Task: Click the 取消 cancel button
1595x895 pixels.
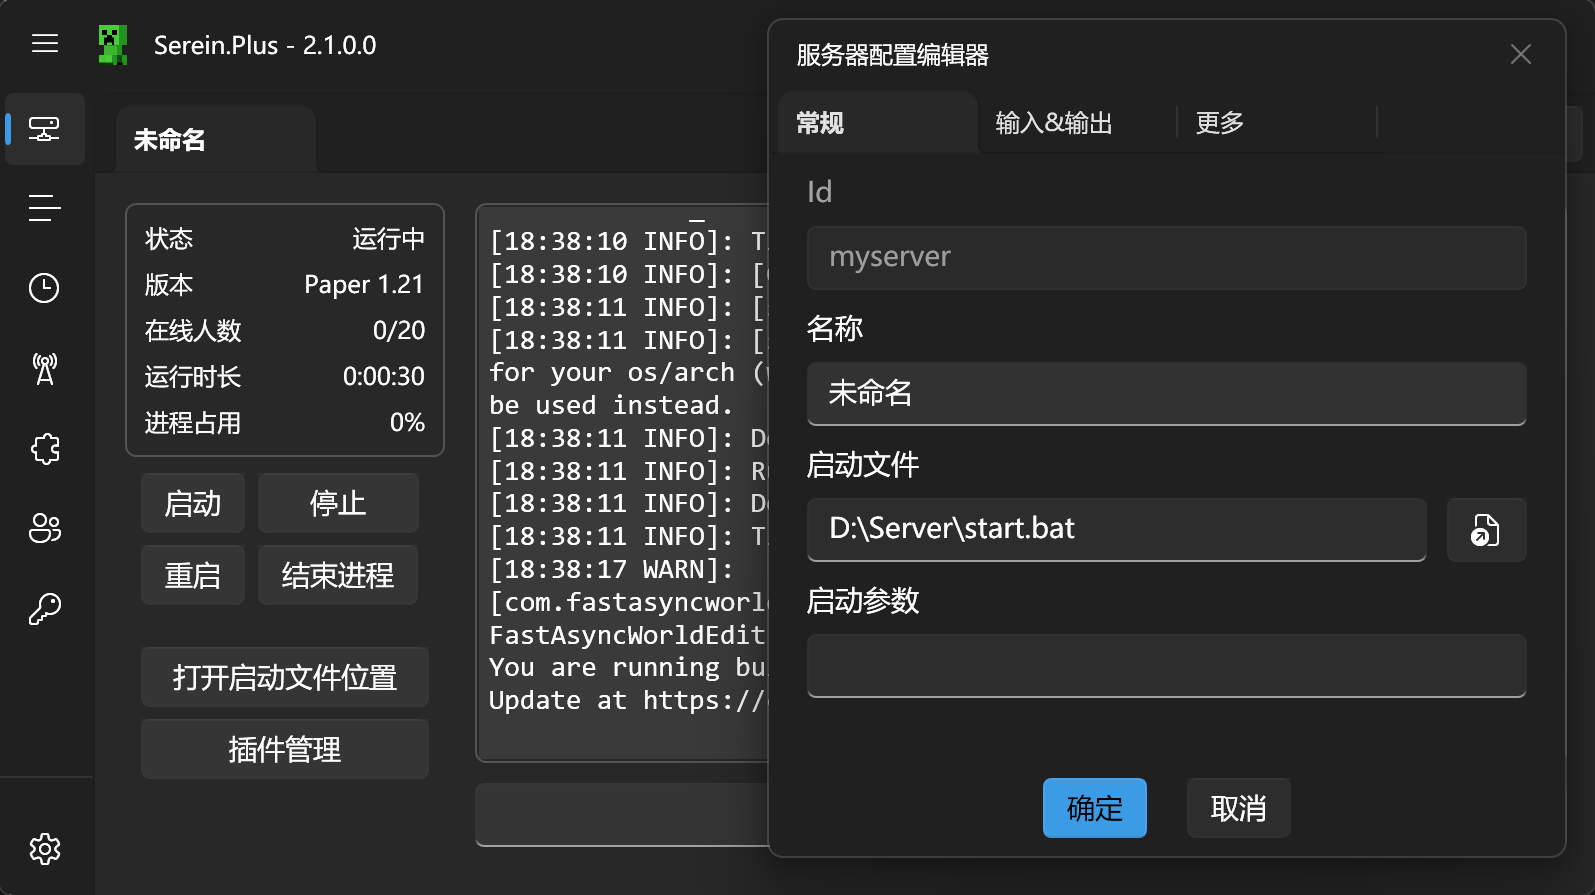Action: 1238,808
